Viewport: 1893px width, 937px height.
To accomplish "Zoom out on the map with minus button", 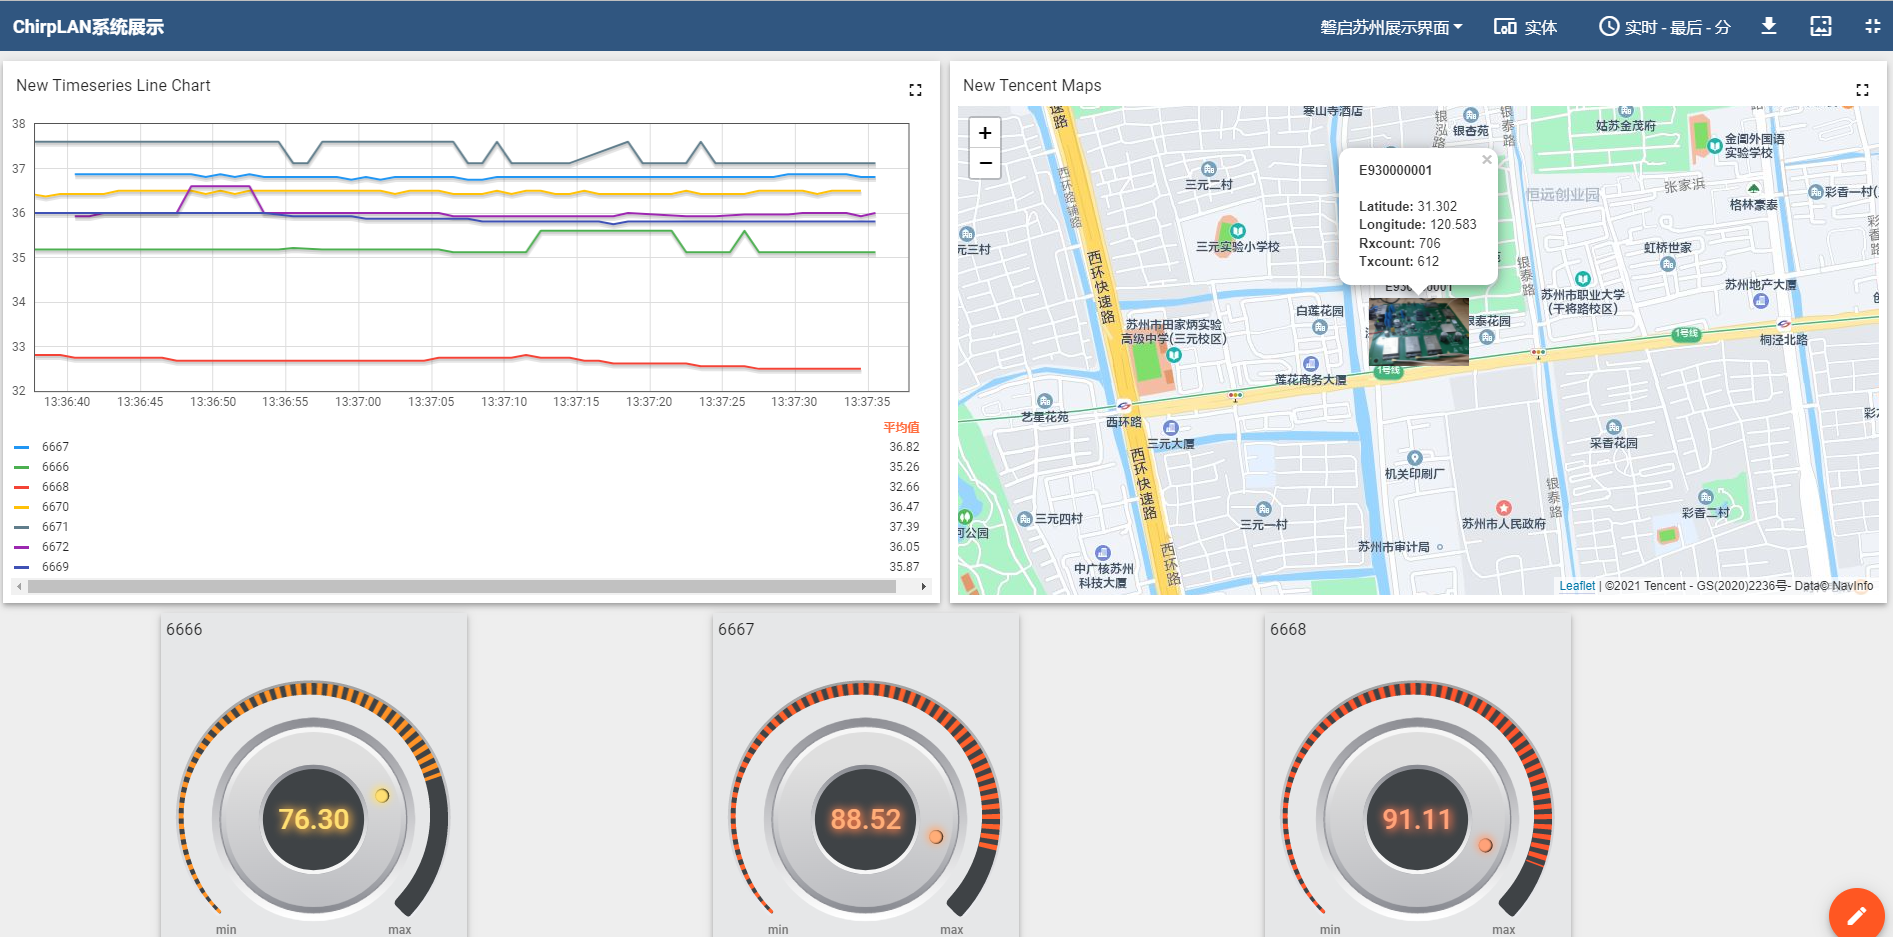I will click(x=985, y=162).
